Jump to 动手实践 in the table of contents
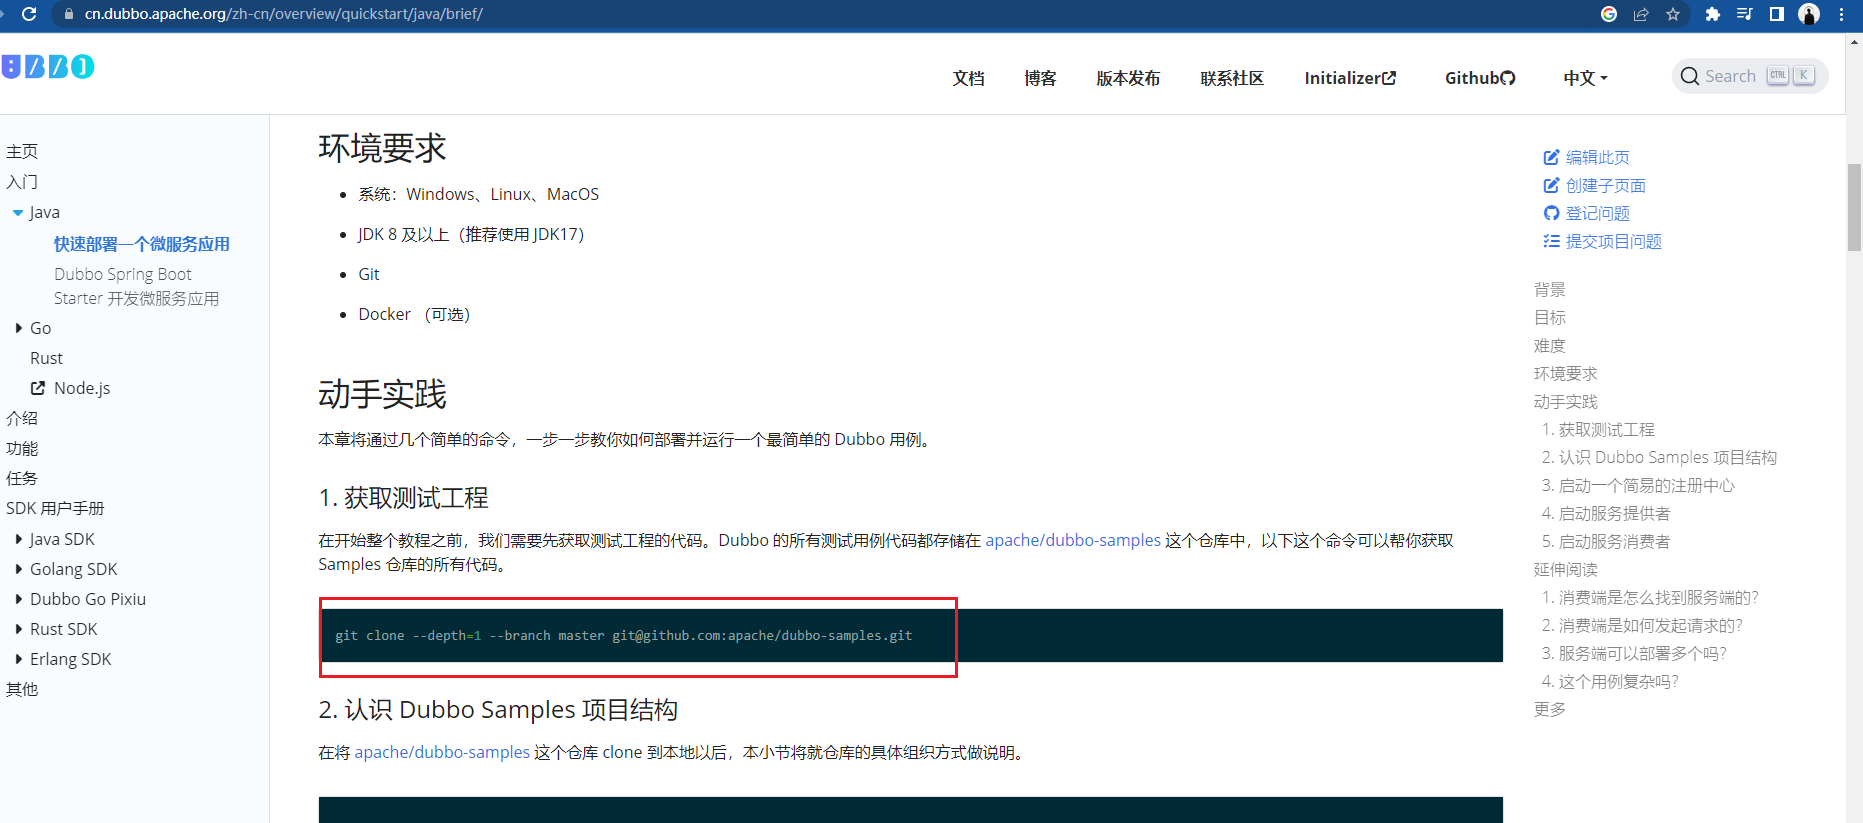Image resolution: width=1863 pixels, height=823 pixels. point(1566,401)
